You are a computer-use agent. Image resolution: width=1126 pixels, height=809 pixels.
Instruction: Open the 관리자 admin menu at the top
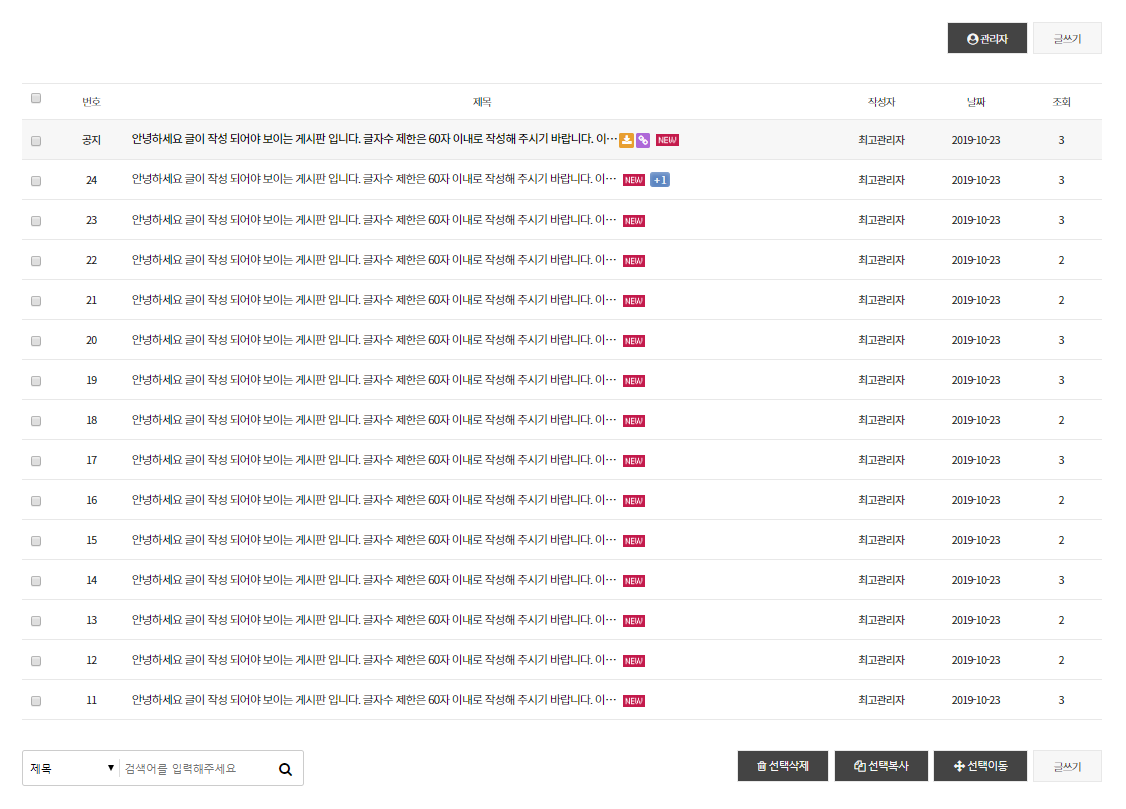point(987,39)
